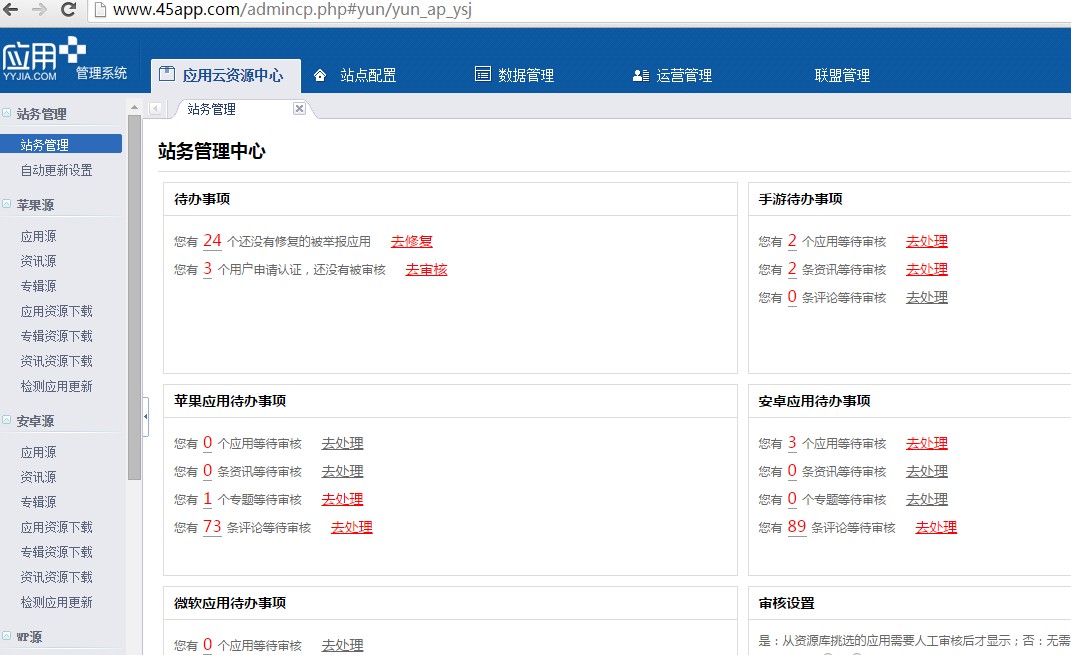Click 去处理 for 苹果 专题 awaiting review
The width and height of the screenshot is (1071, 655).
342,499
